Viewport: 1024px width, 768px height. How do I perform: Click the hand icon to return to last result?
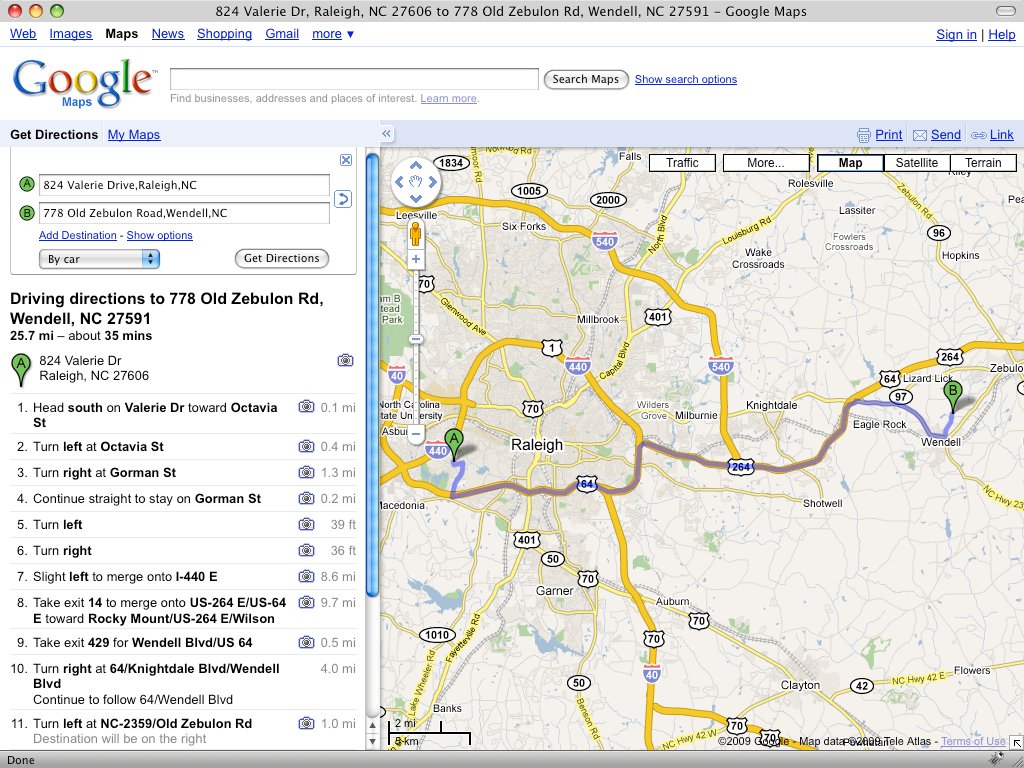[416, 182]
